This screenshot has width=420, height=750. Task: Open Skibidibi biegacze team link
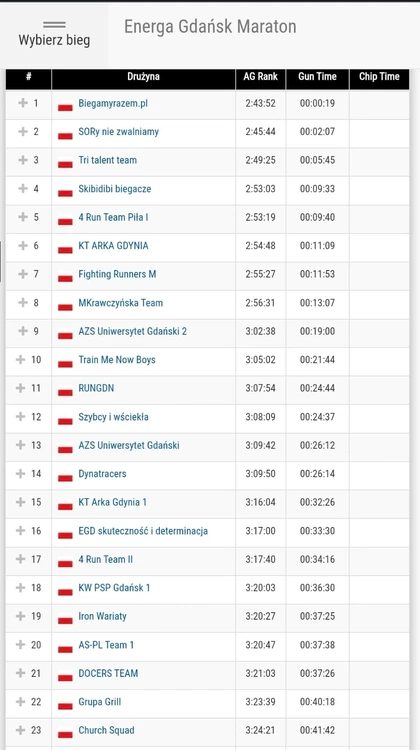pyautogui.click(x=115, y=188)
